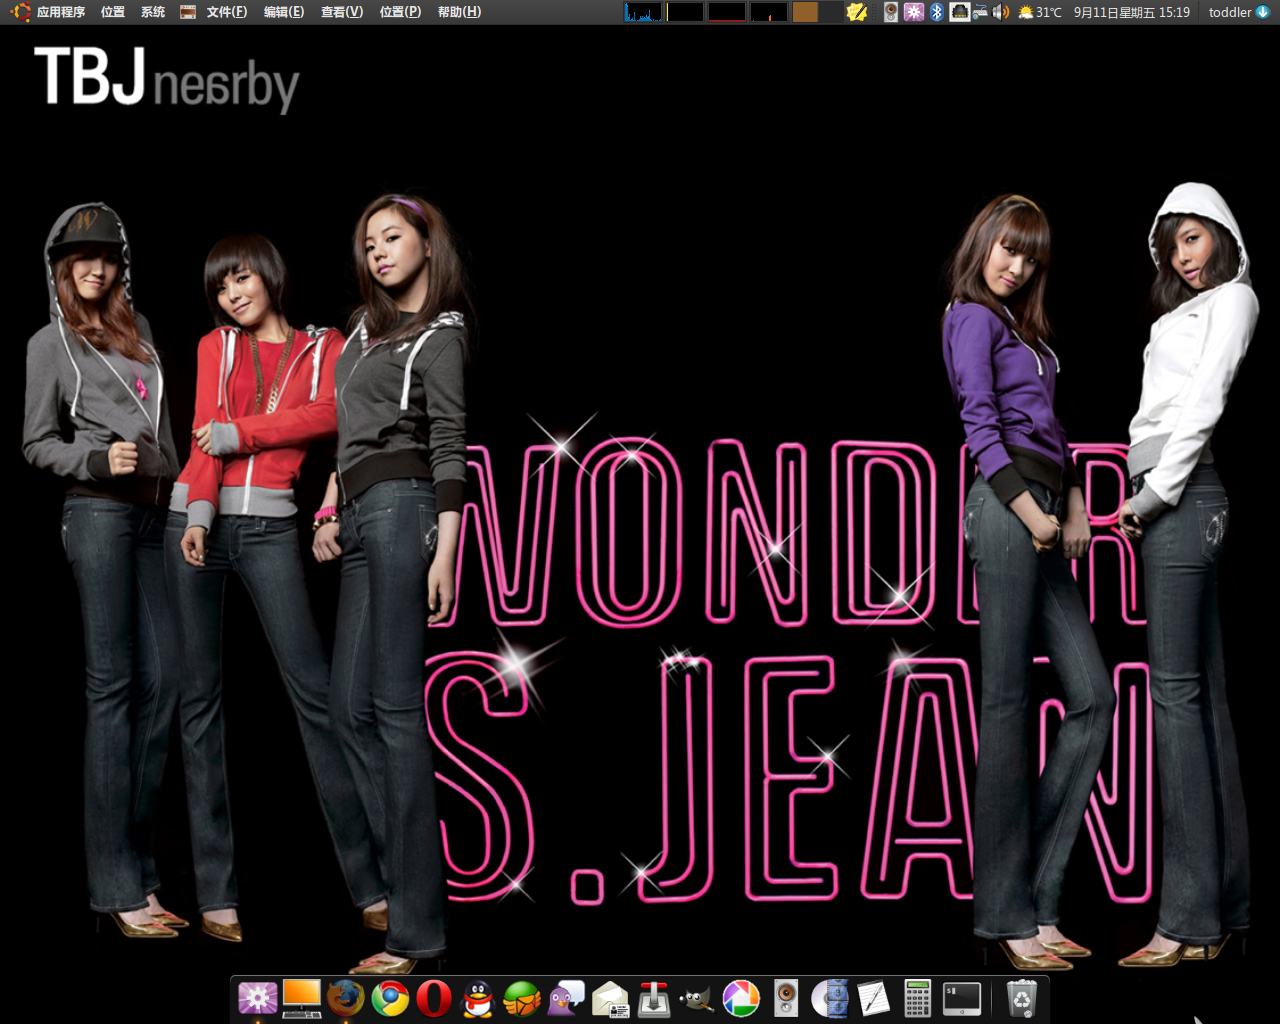Open the disc and film media player
Viewport: 1280px width, 1024px height.
tap(830, 998)
